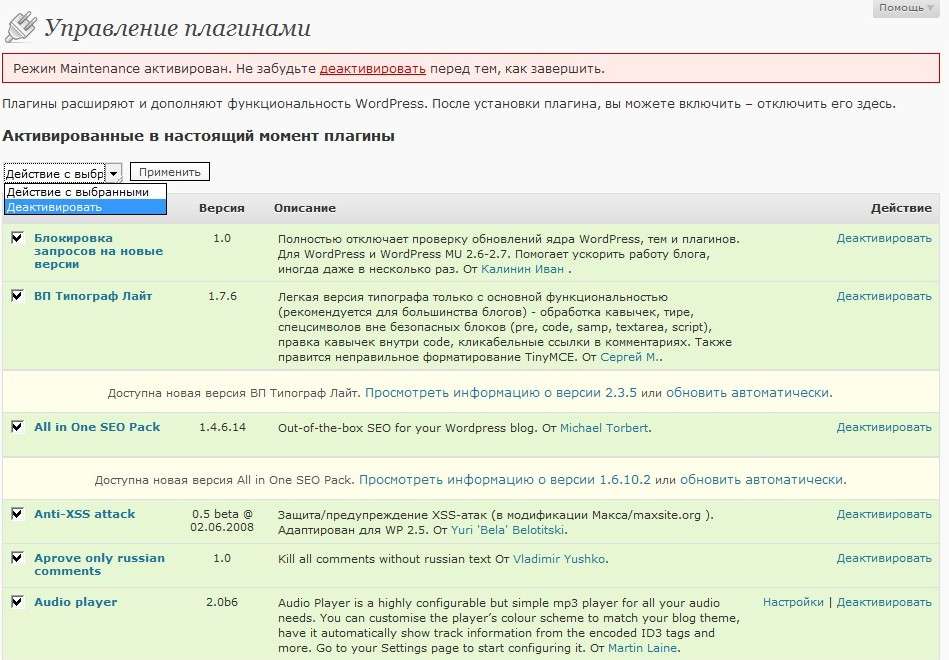Open Настройки for Audio player
949x660 pixels.
pos(793,602)
